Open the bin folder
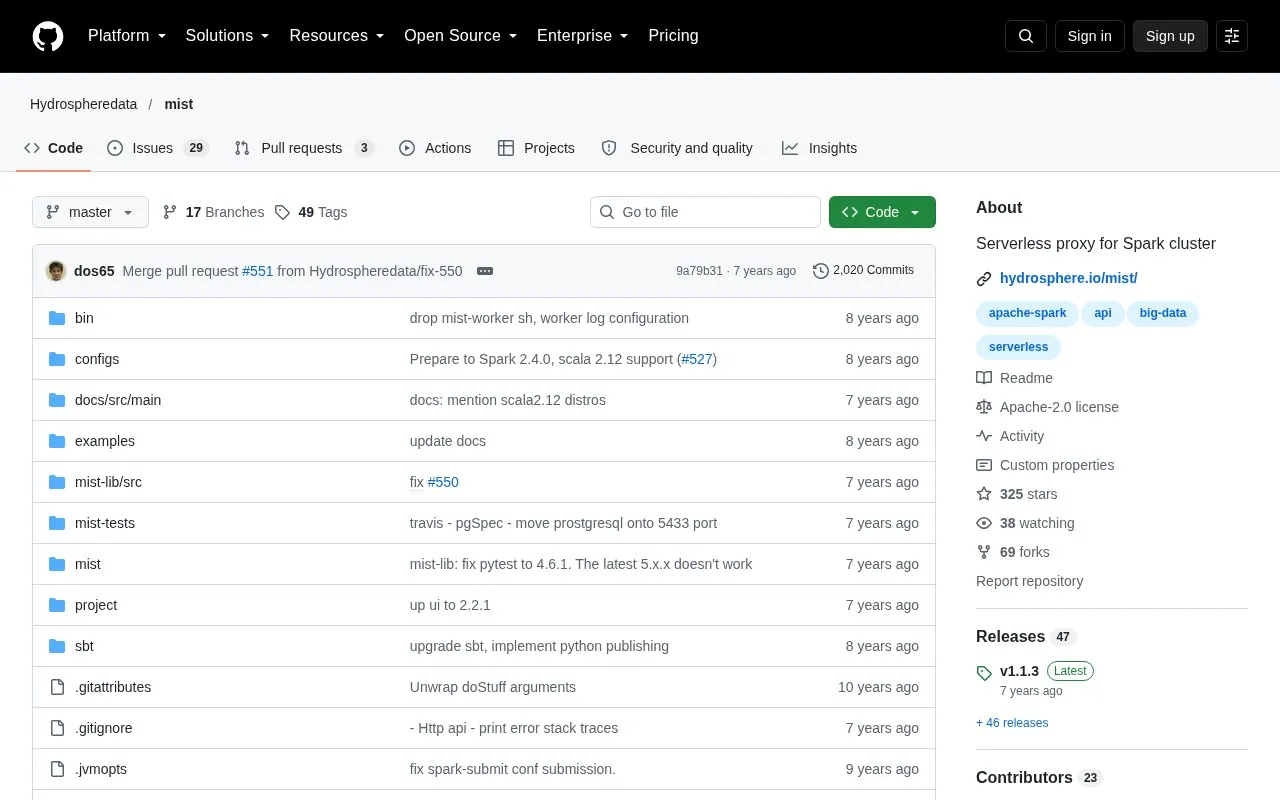This screenshot has height=800, width=1280. click(x=84, y=318)
